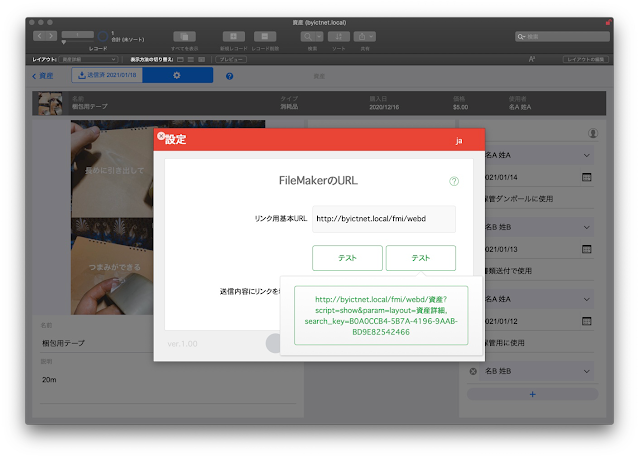Click the 管用に使用 note text
The image size is (639, 458).
[505, 343]
